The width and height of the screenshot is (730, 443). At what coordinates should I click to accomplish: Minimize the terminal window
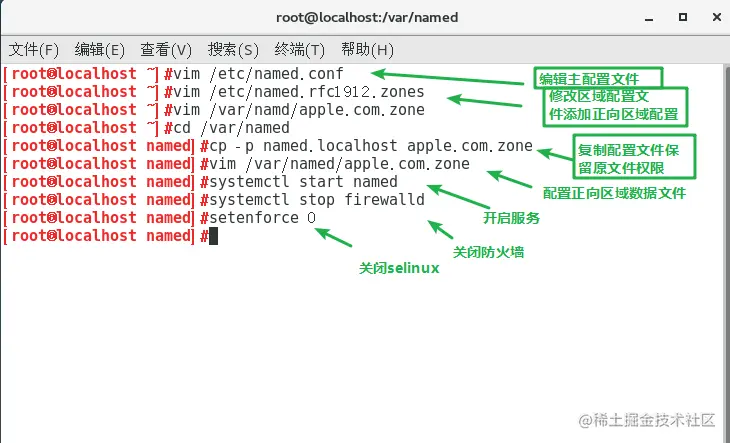point(649,18)
